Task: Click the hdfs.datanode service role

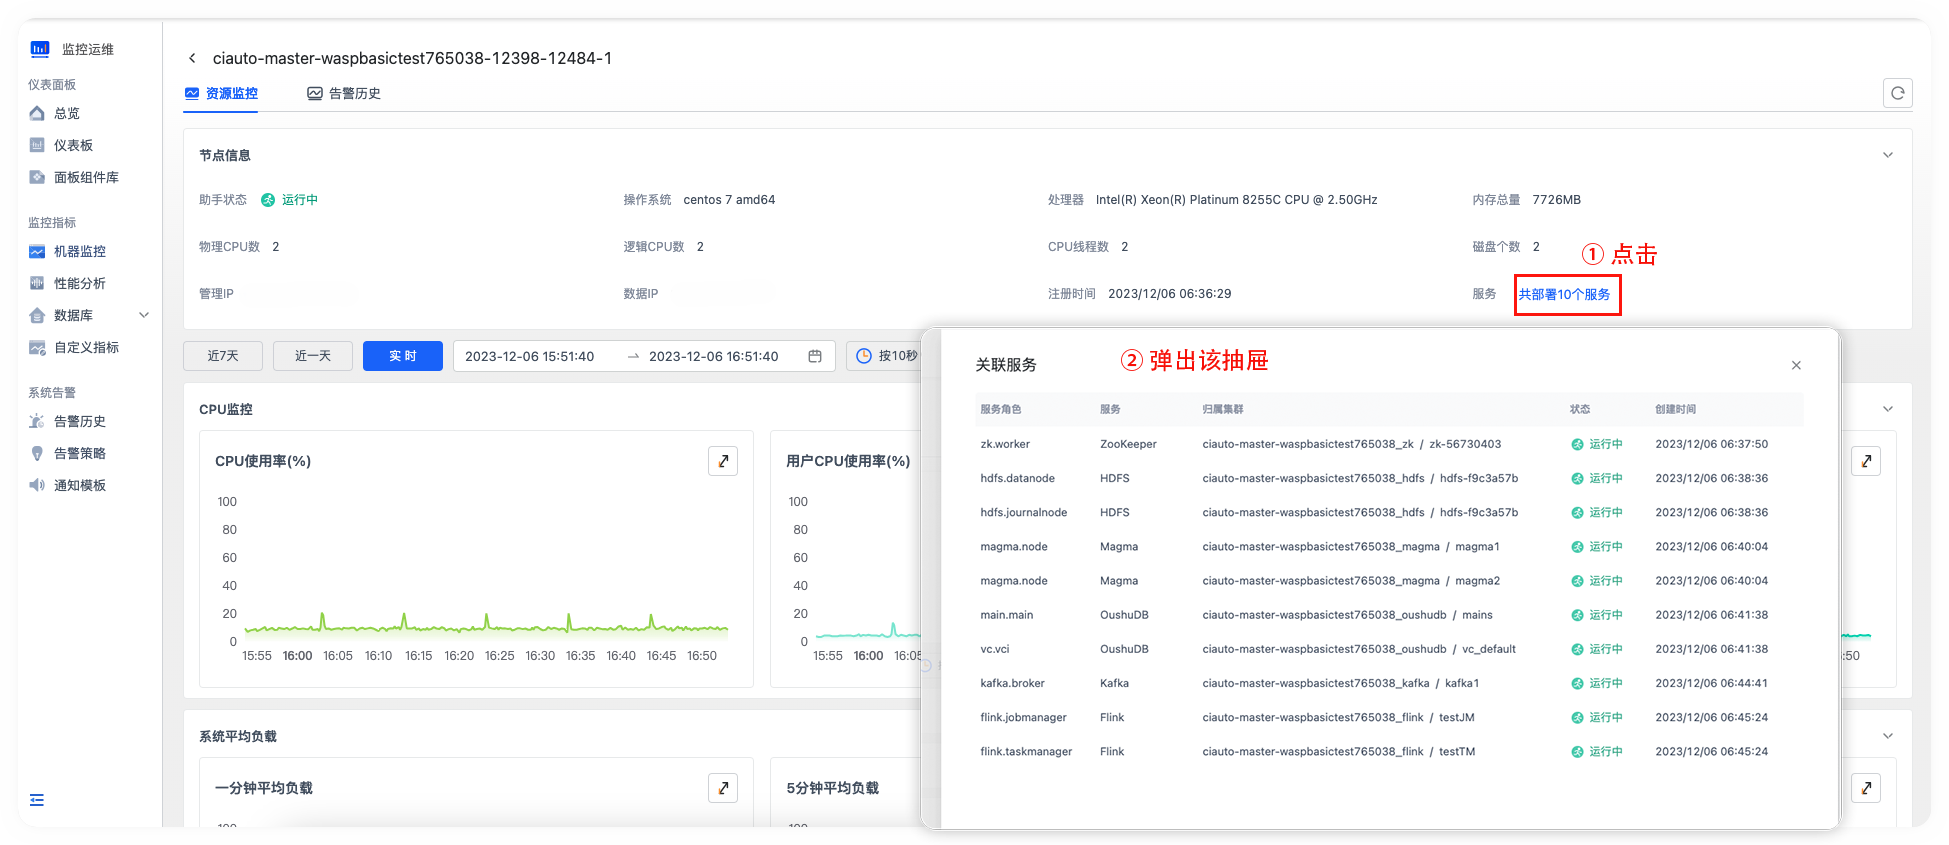Action: point(1018,479)
